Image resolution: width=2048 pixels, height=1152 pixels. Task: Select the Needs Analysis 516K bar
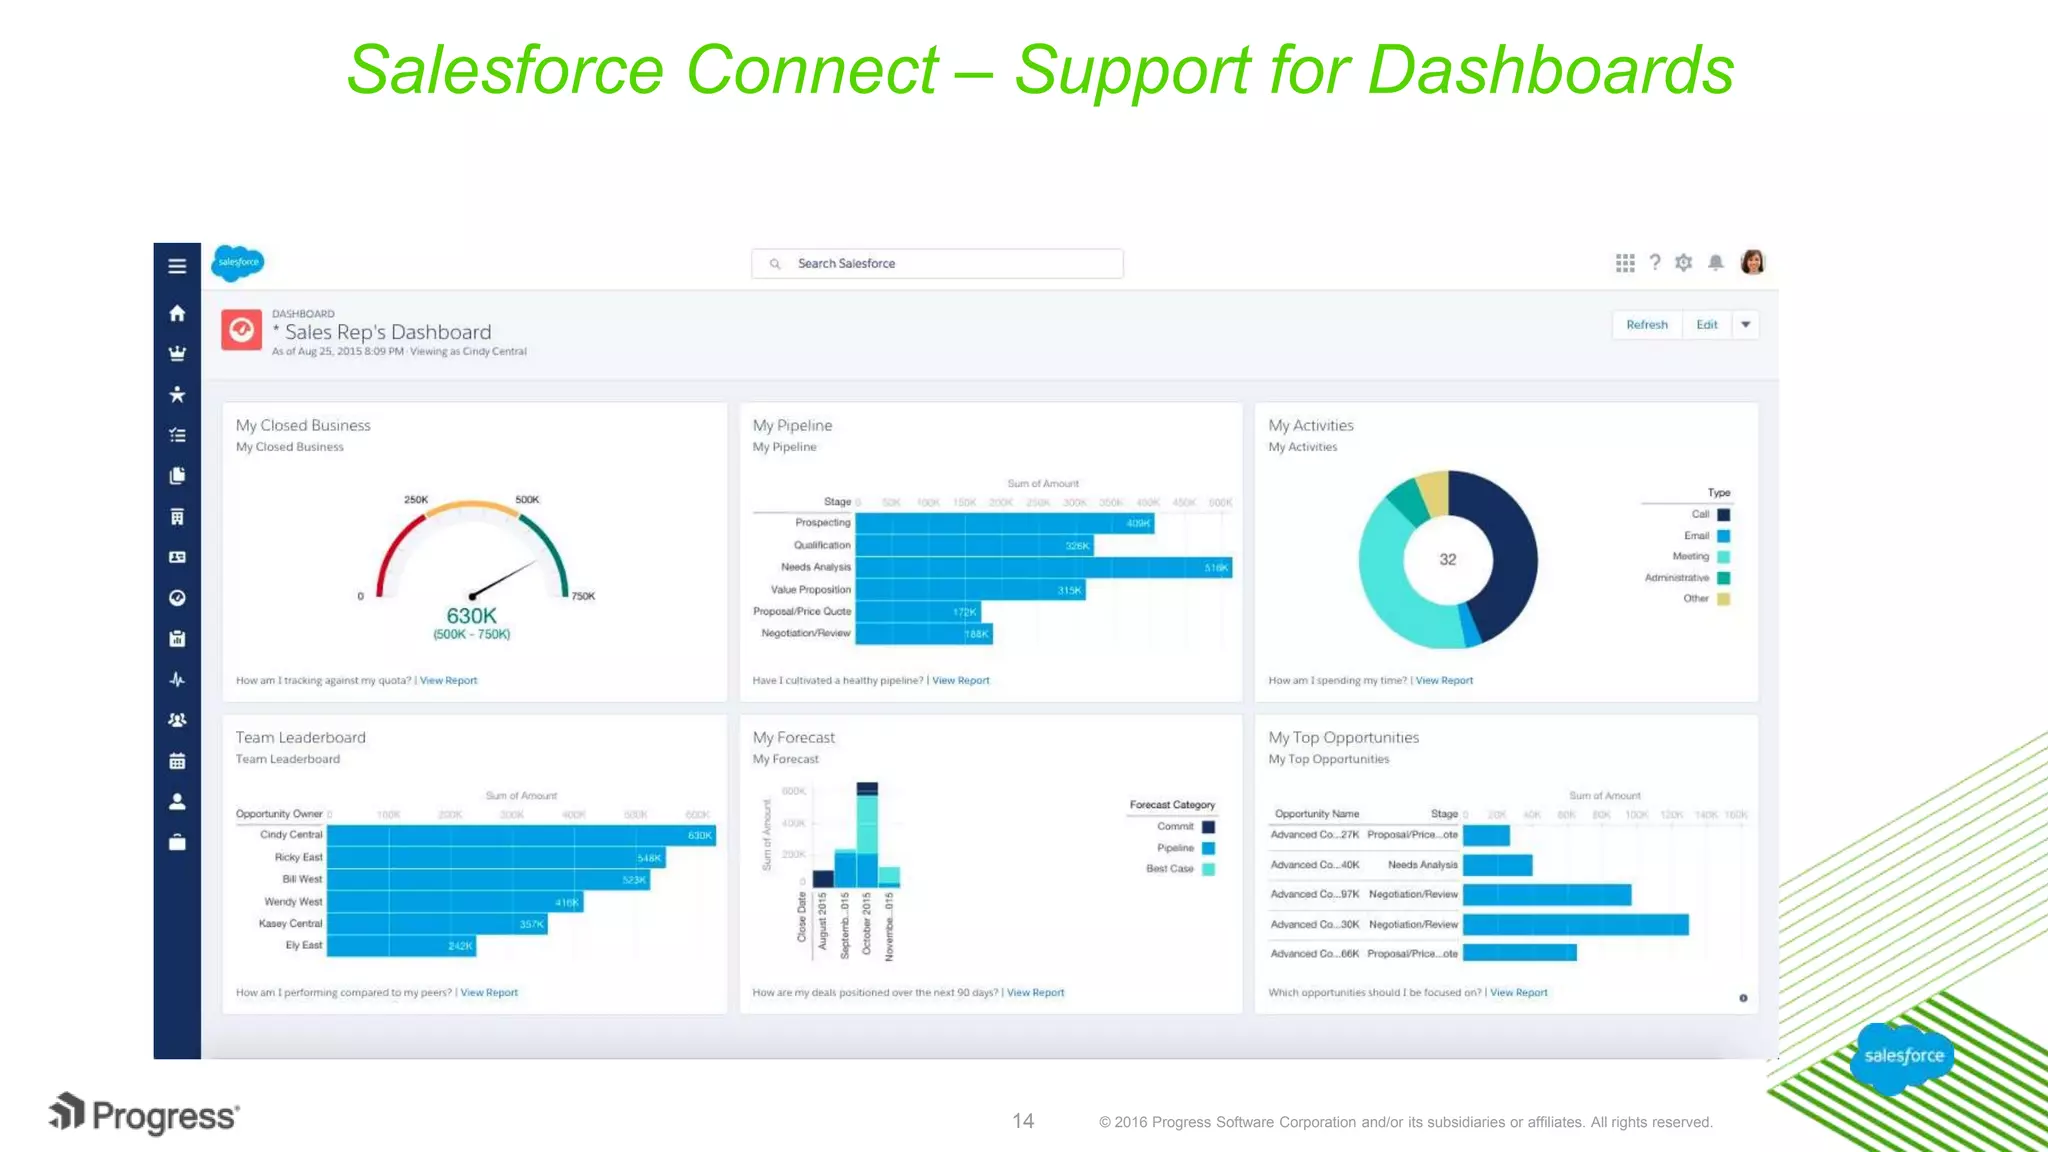(x=1044, y=567)
